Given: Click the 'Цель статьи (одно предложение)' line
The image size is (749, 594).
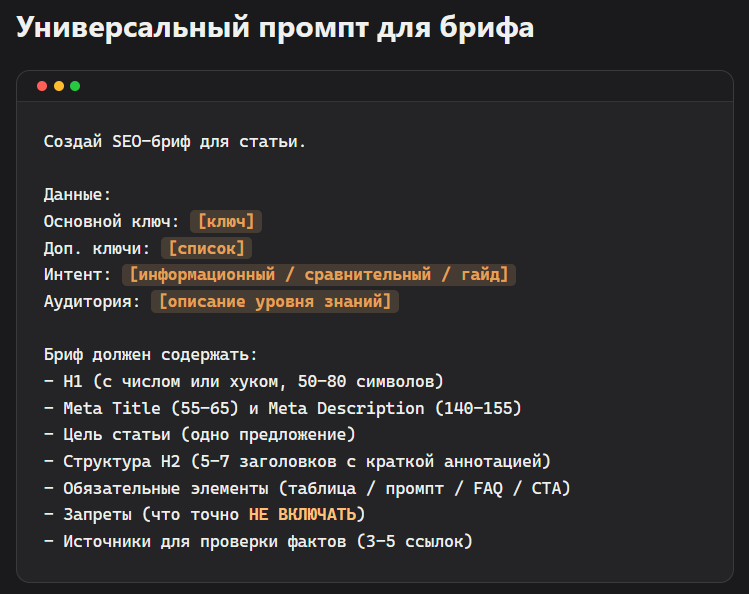Looking at the screenshot, I should point(200,435).
